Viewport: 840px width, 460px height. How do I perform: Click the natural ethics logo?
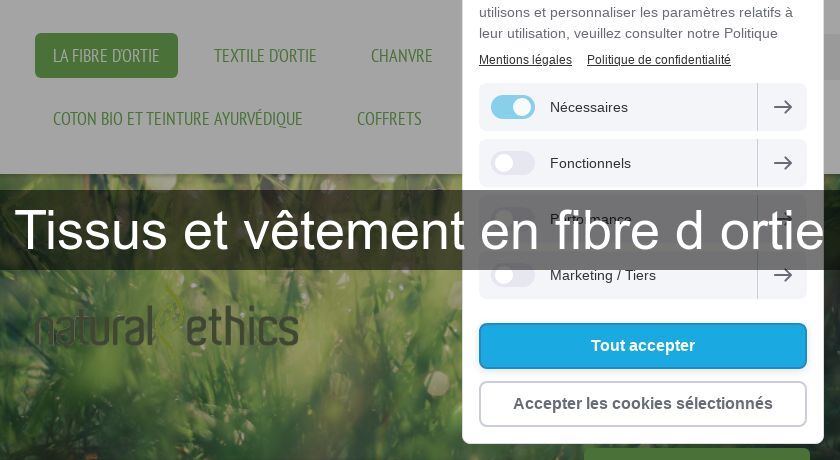coord(167,326)
